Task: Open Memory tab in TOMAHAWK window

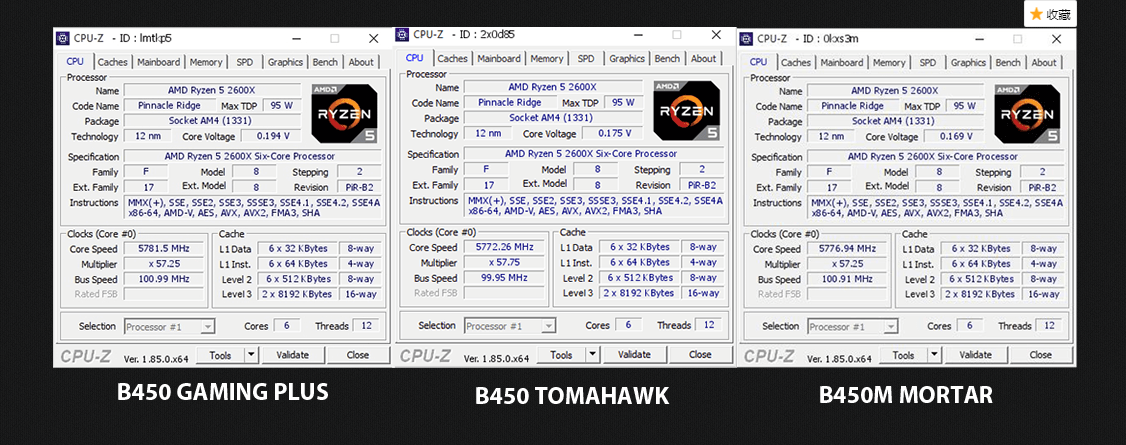Action: tap(547, 59)
